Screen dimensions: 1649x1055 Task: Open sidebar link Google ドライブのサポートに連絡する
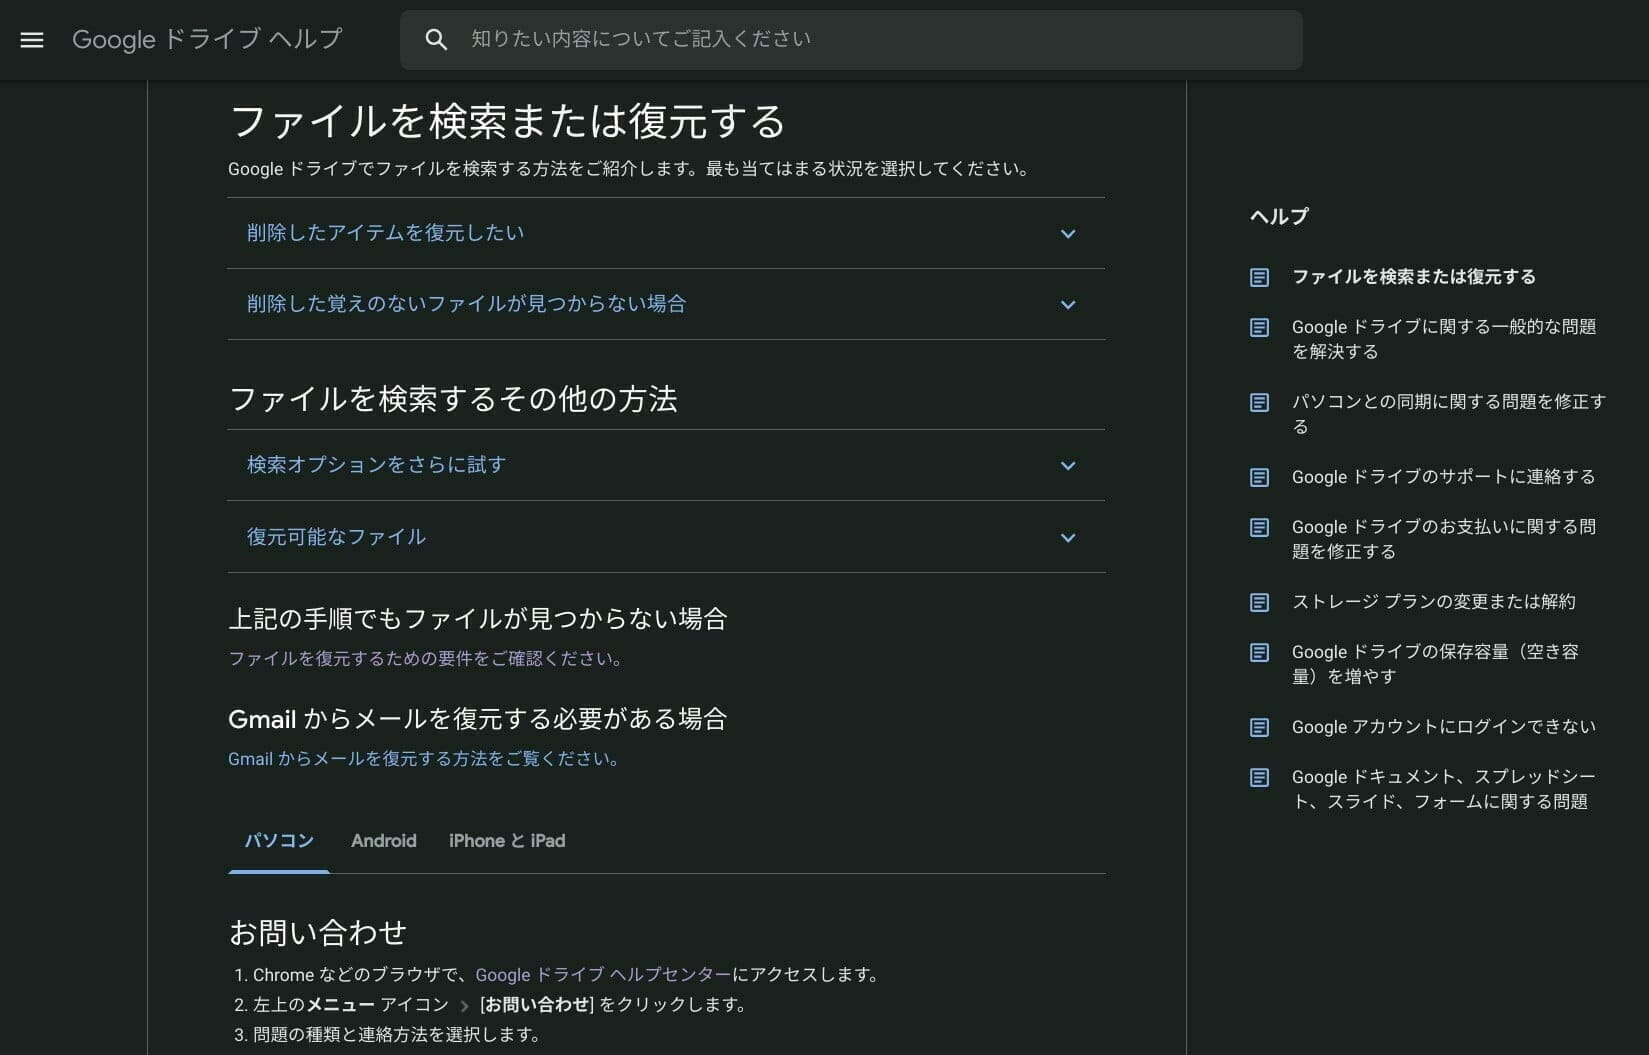[1444, 477]
